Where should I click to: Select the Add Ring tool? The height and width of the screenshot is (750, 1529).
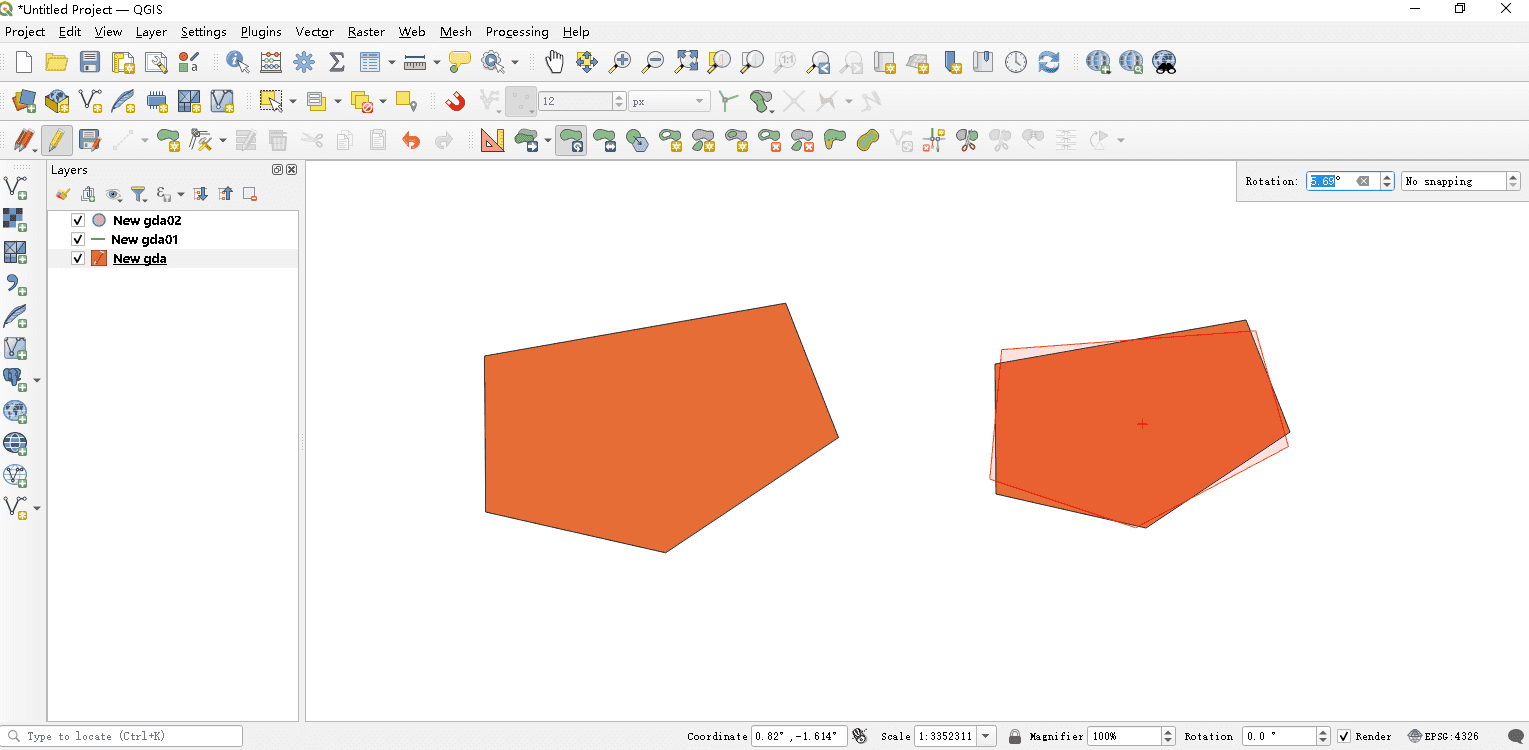(x=670, y=140)
